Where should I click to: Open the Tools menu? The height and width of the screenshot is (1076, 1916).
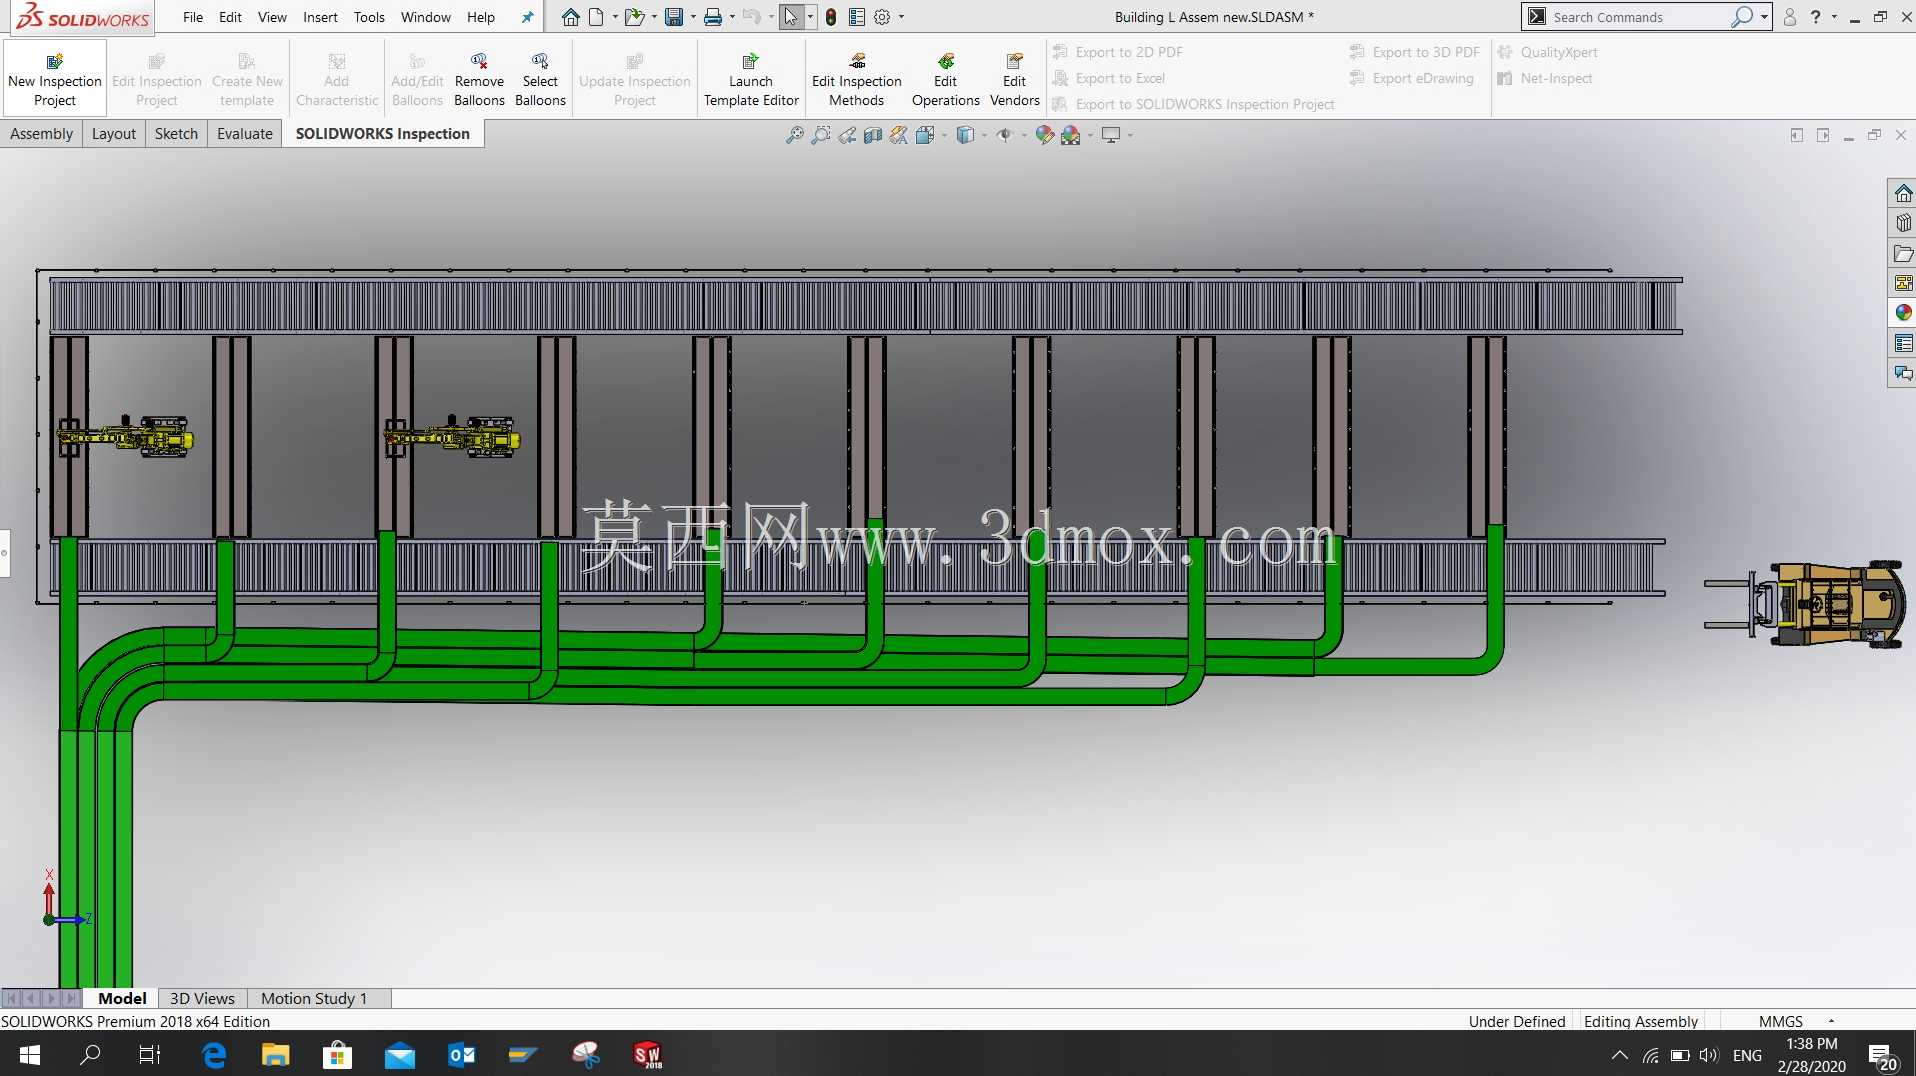pyautogui.click(x=369, y=17)
